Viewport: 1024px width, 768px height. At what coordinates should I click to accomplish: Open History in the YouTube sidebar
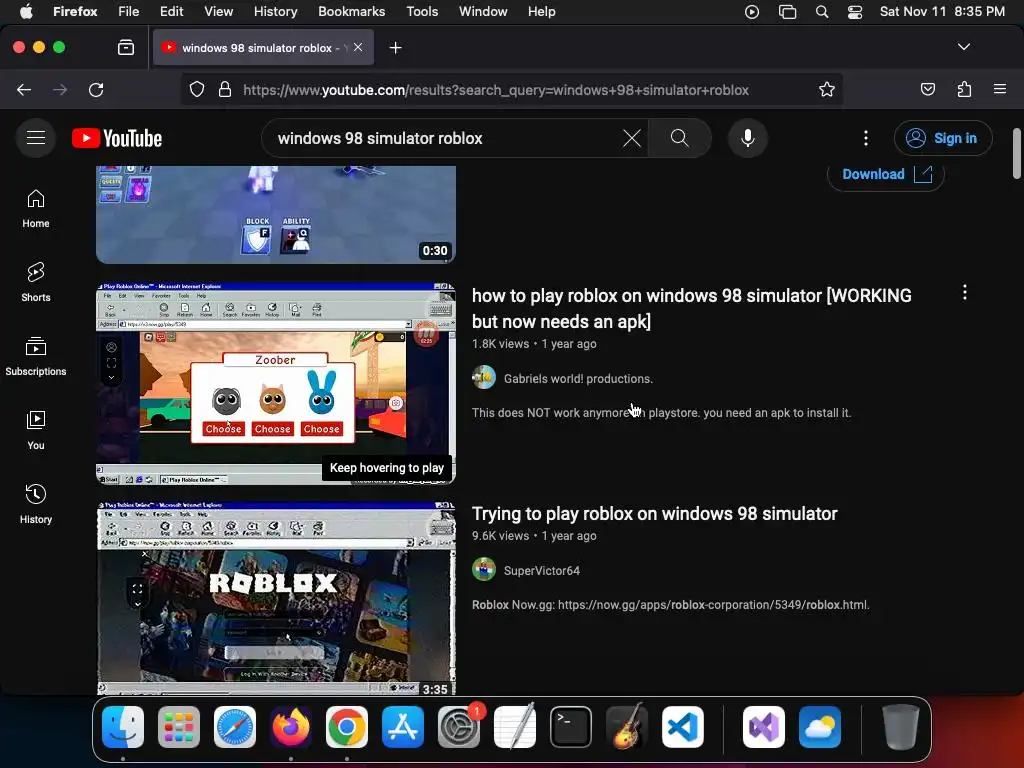[36, 504]
